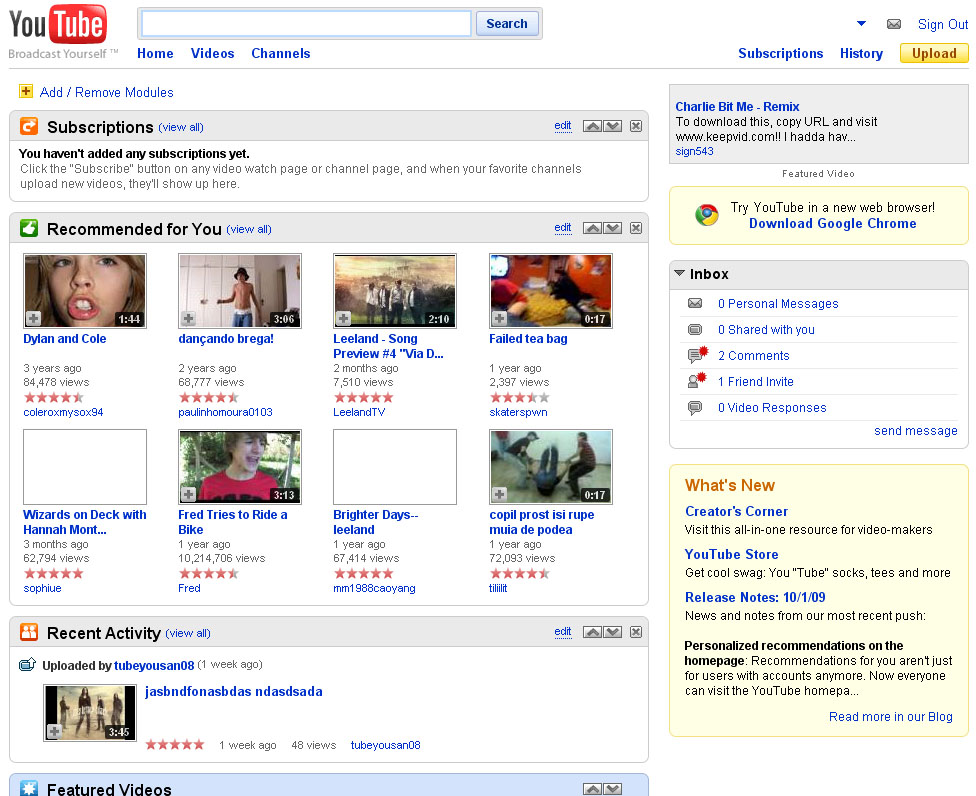976x796 pixels.
Task: Edit the Recommended for You module
Action: coord(563,228)
